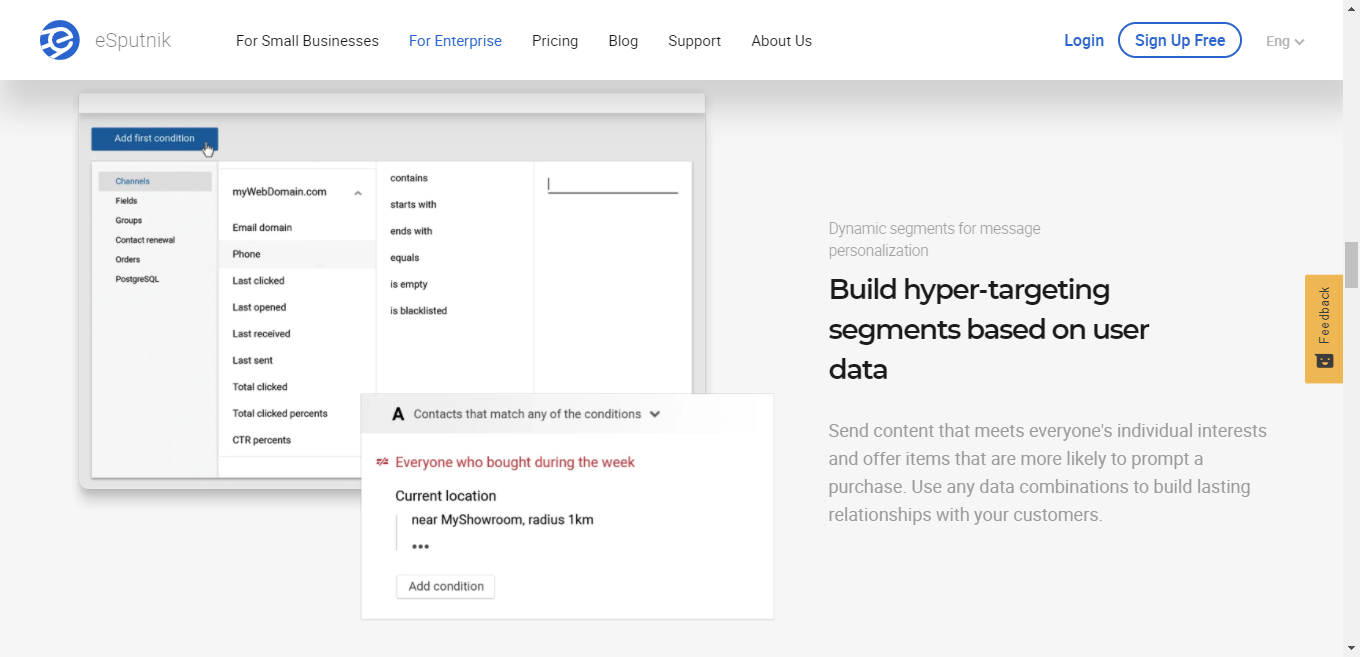Screen dimensions: 1360x657
Task: Select the contains operator
Action: coord(409,178)
